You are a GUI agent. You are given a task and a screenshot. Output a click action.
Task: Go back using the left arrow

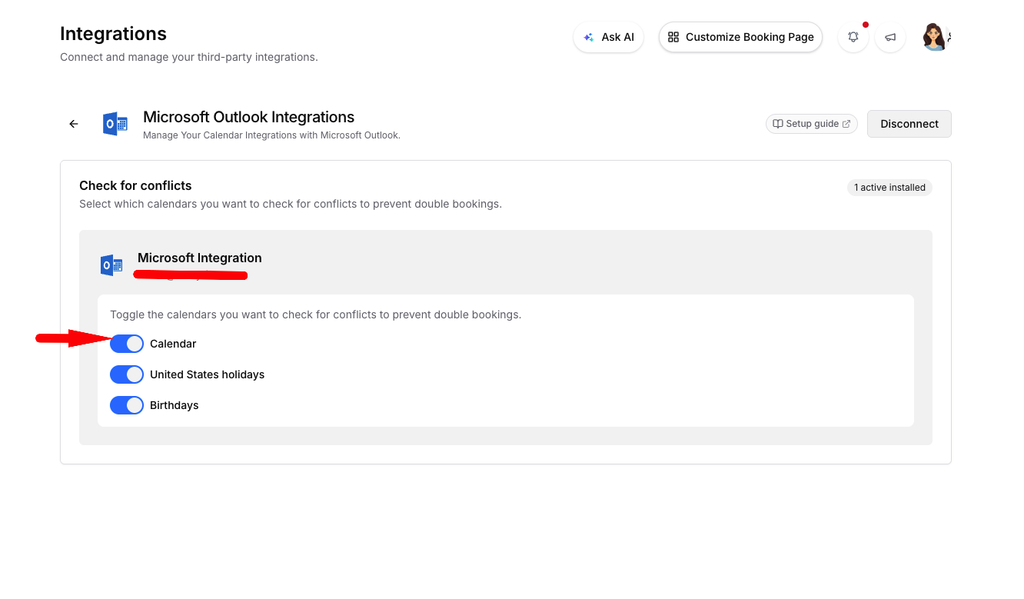click(x=74, y=123)
